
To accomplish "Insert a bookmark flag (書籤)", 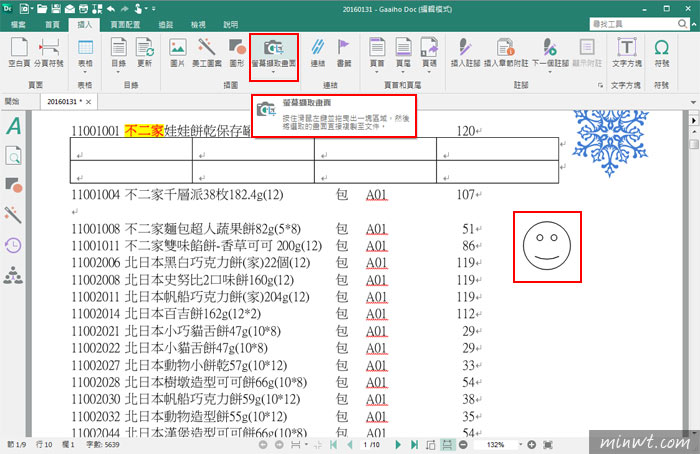I will tap(344, 53).
